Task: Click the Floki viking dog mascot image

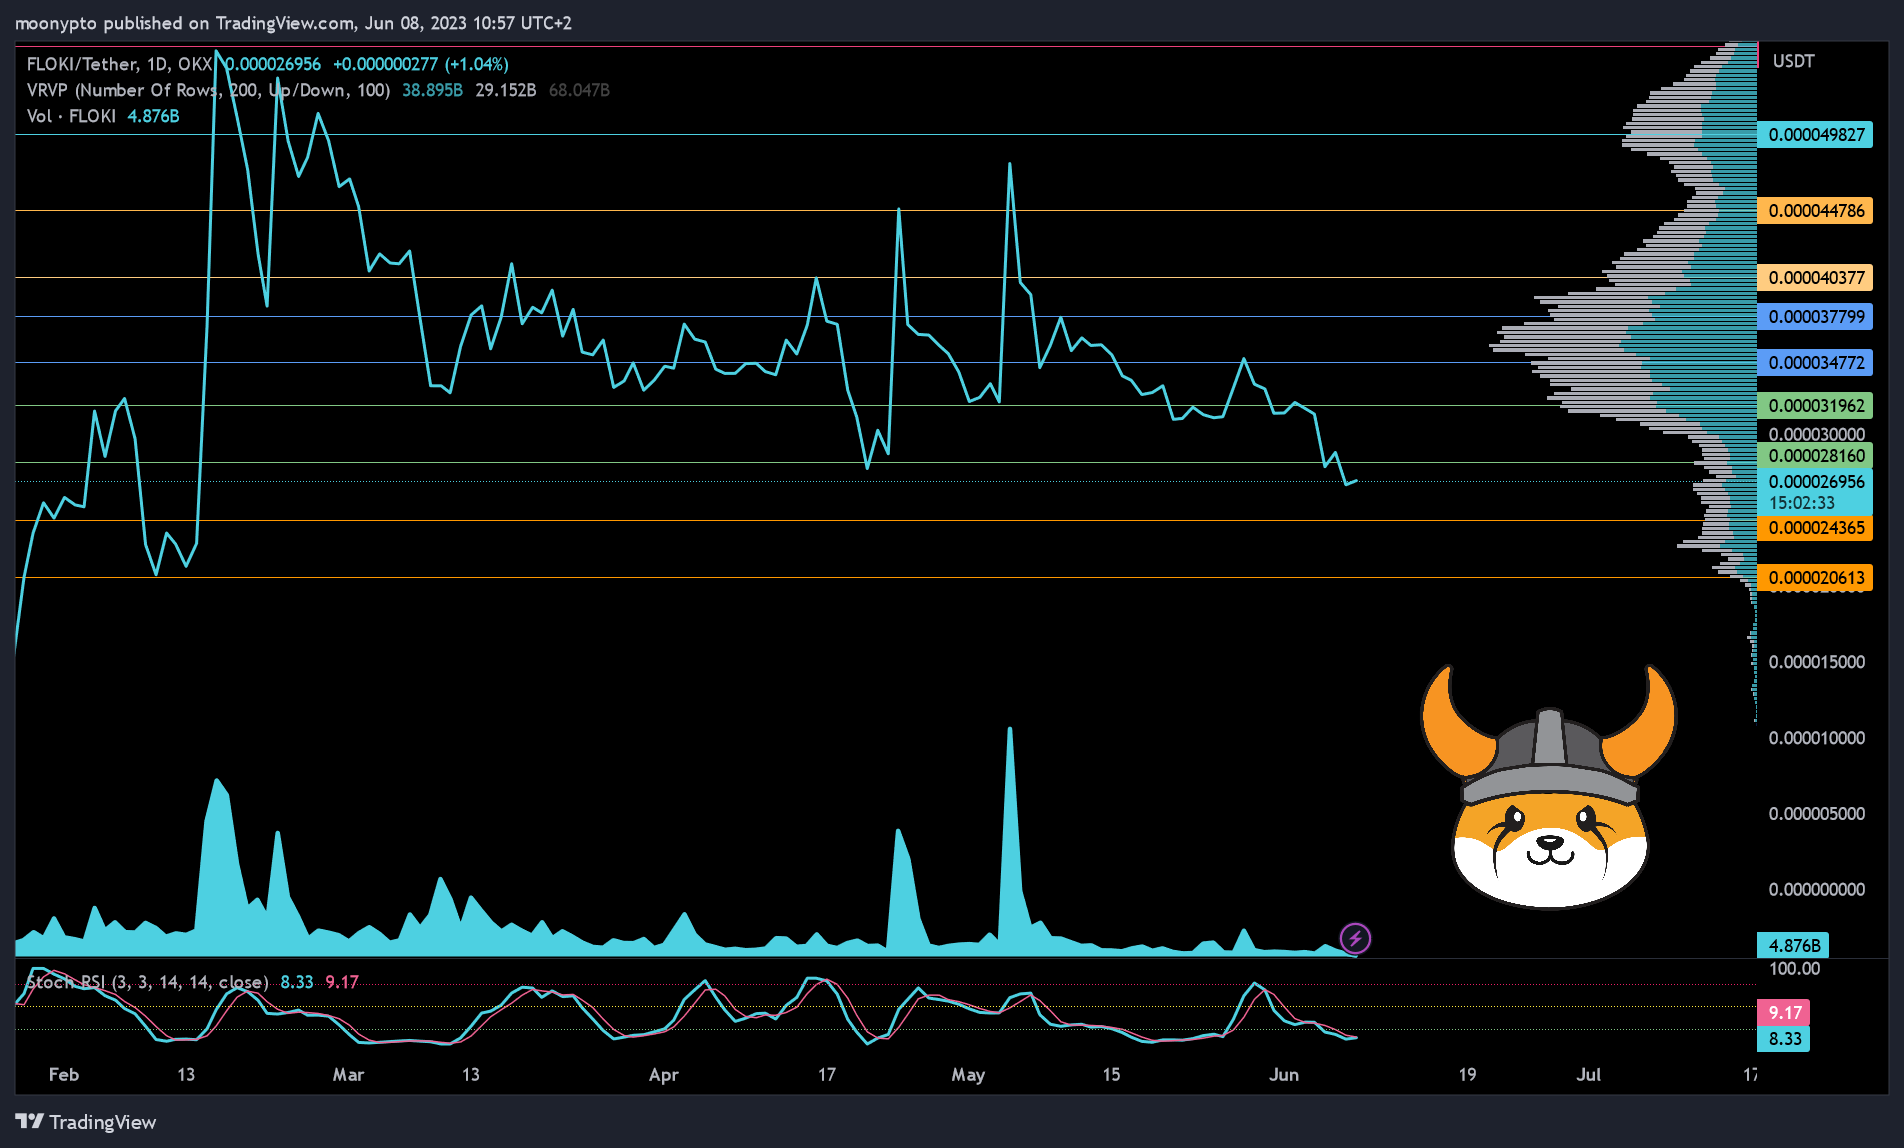Action: [1548, 786]
